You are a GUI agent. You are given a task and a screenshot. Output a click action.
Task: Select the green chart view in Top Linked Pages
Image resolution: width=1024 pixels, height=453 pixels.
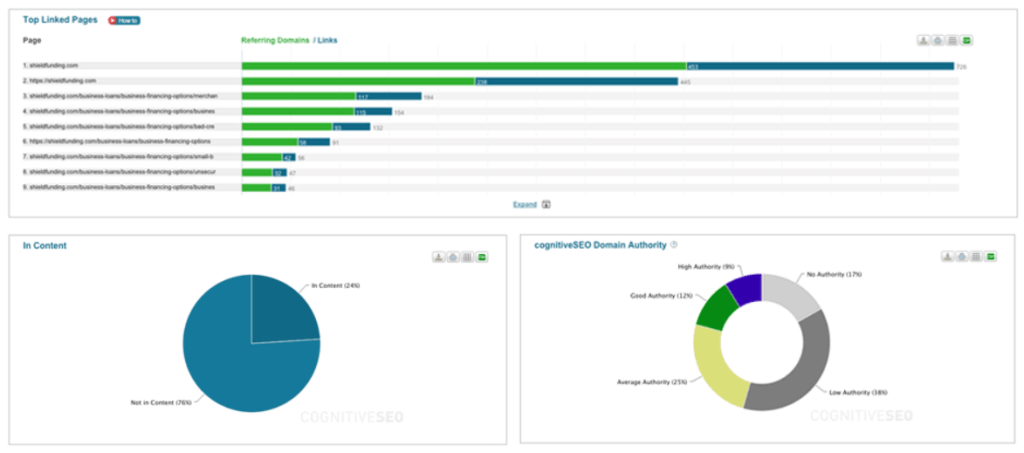click(x=967, y=40)
